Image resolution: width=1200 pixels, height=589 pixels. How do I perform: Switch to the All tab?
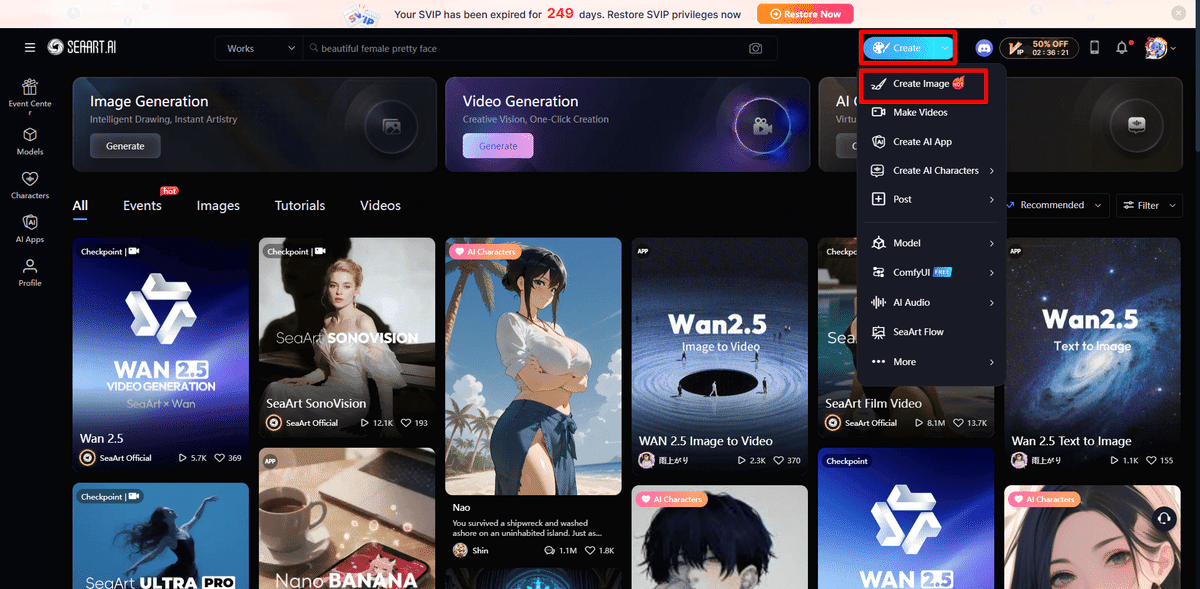(80, 206)
